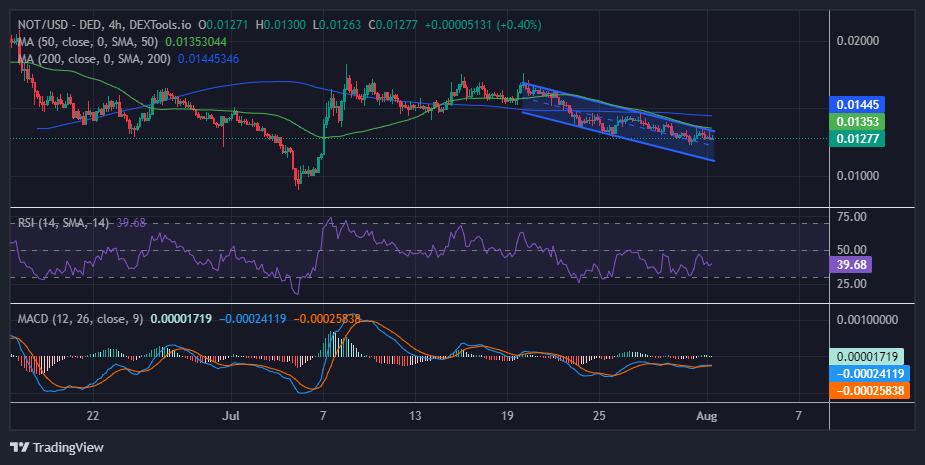Screen dimensions: 925x465
Task: Click the open price O0.01271 value
Action: [224, 25]
